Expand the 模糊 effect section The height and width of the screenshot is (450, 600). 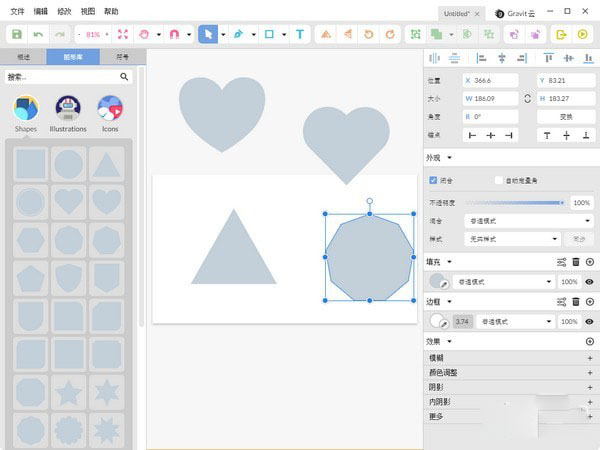click(590, 357)
